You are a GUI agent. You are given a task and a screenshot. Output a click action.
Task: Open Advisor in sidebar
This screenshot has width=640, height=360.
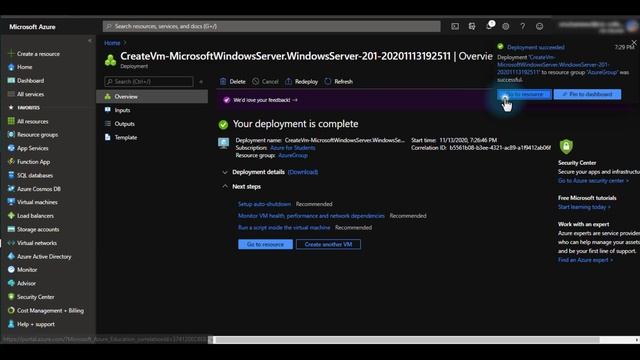pyautogui.click(x=26, y=283)
